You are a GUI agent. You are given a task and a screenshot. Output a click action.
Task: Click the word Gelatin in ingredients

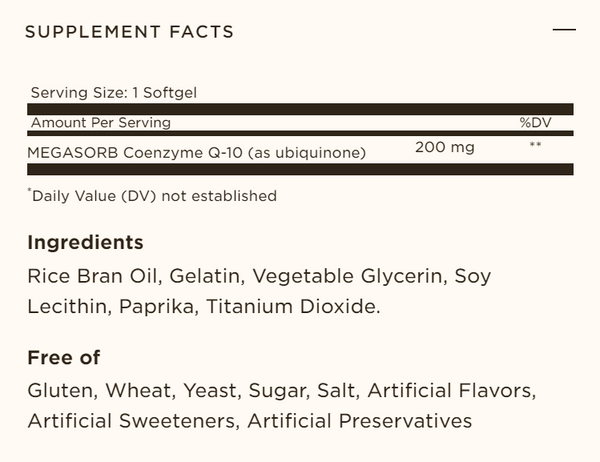(205, 275)
